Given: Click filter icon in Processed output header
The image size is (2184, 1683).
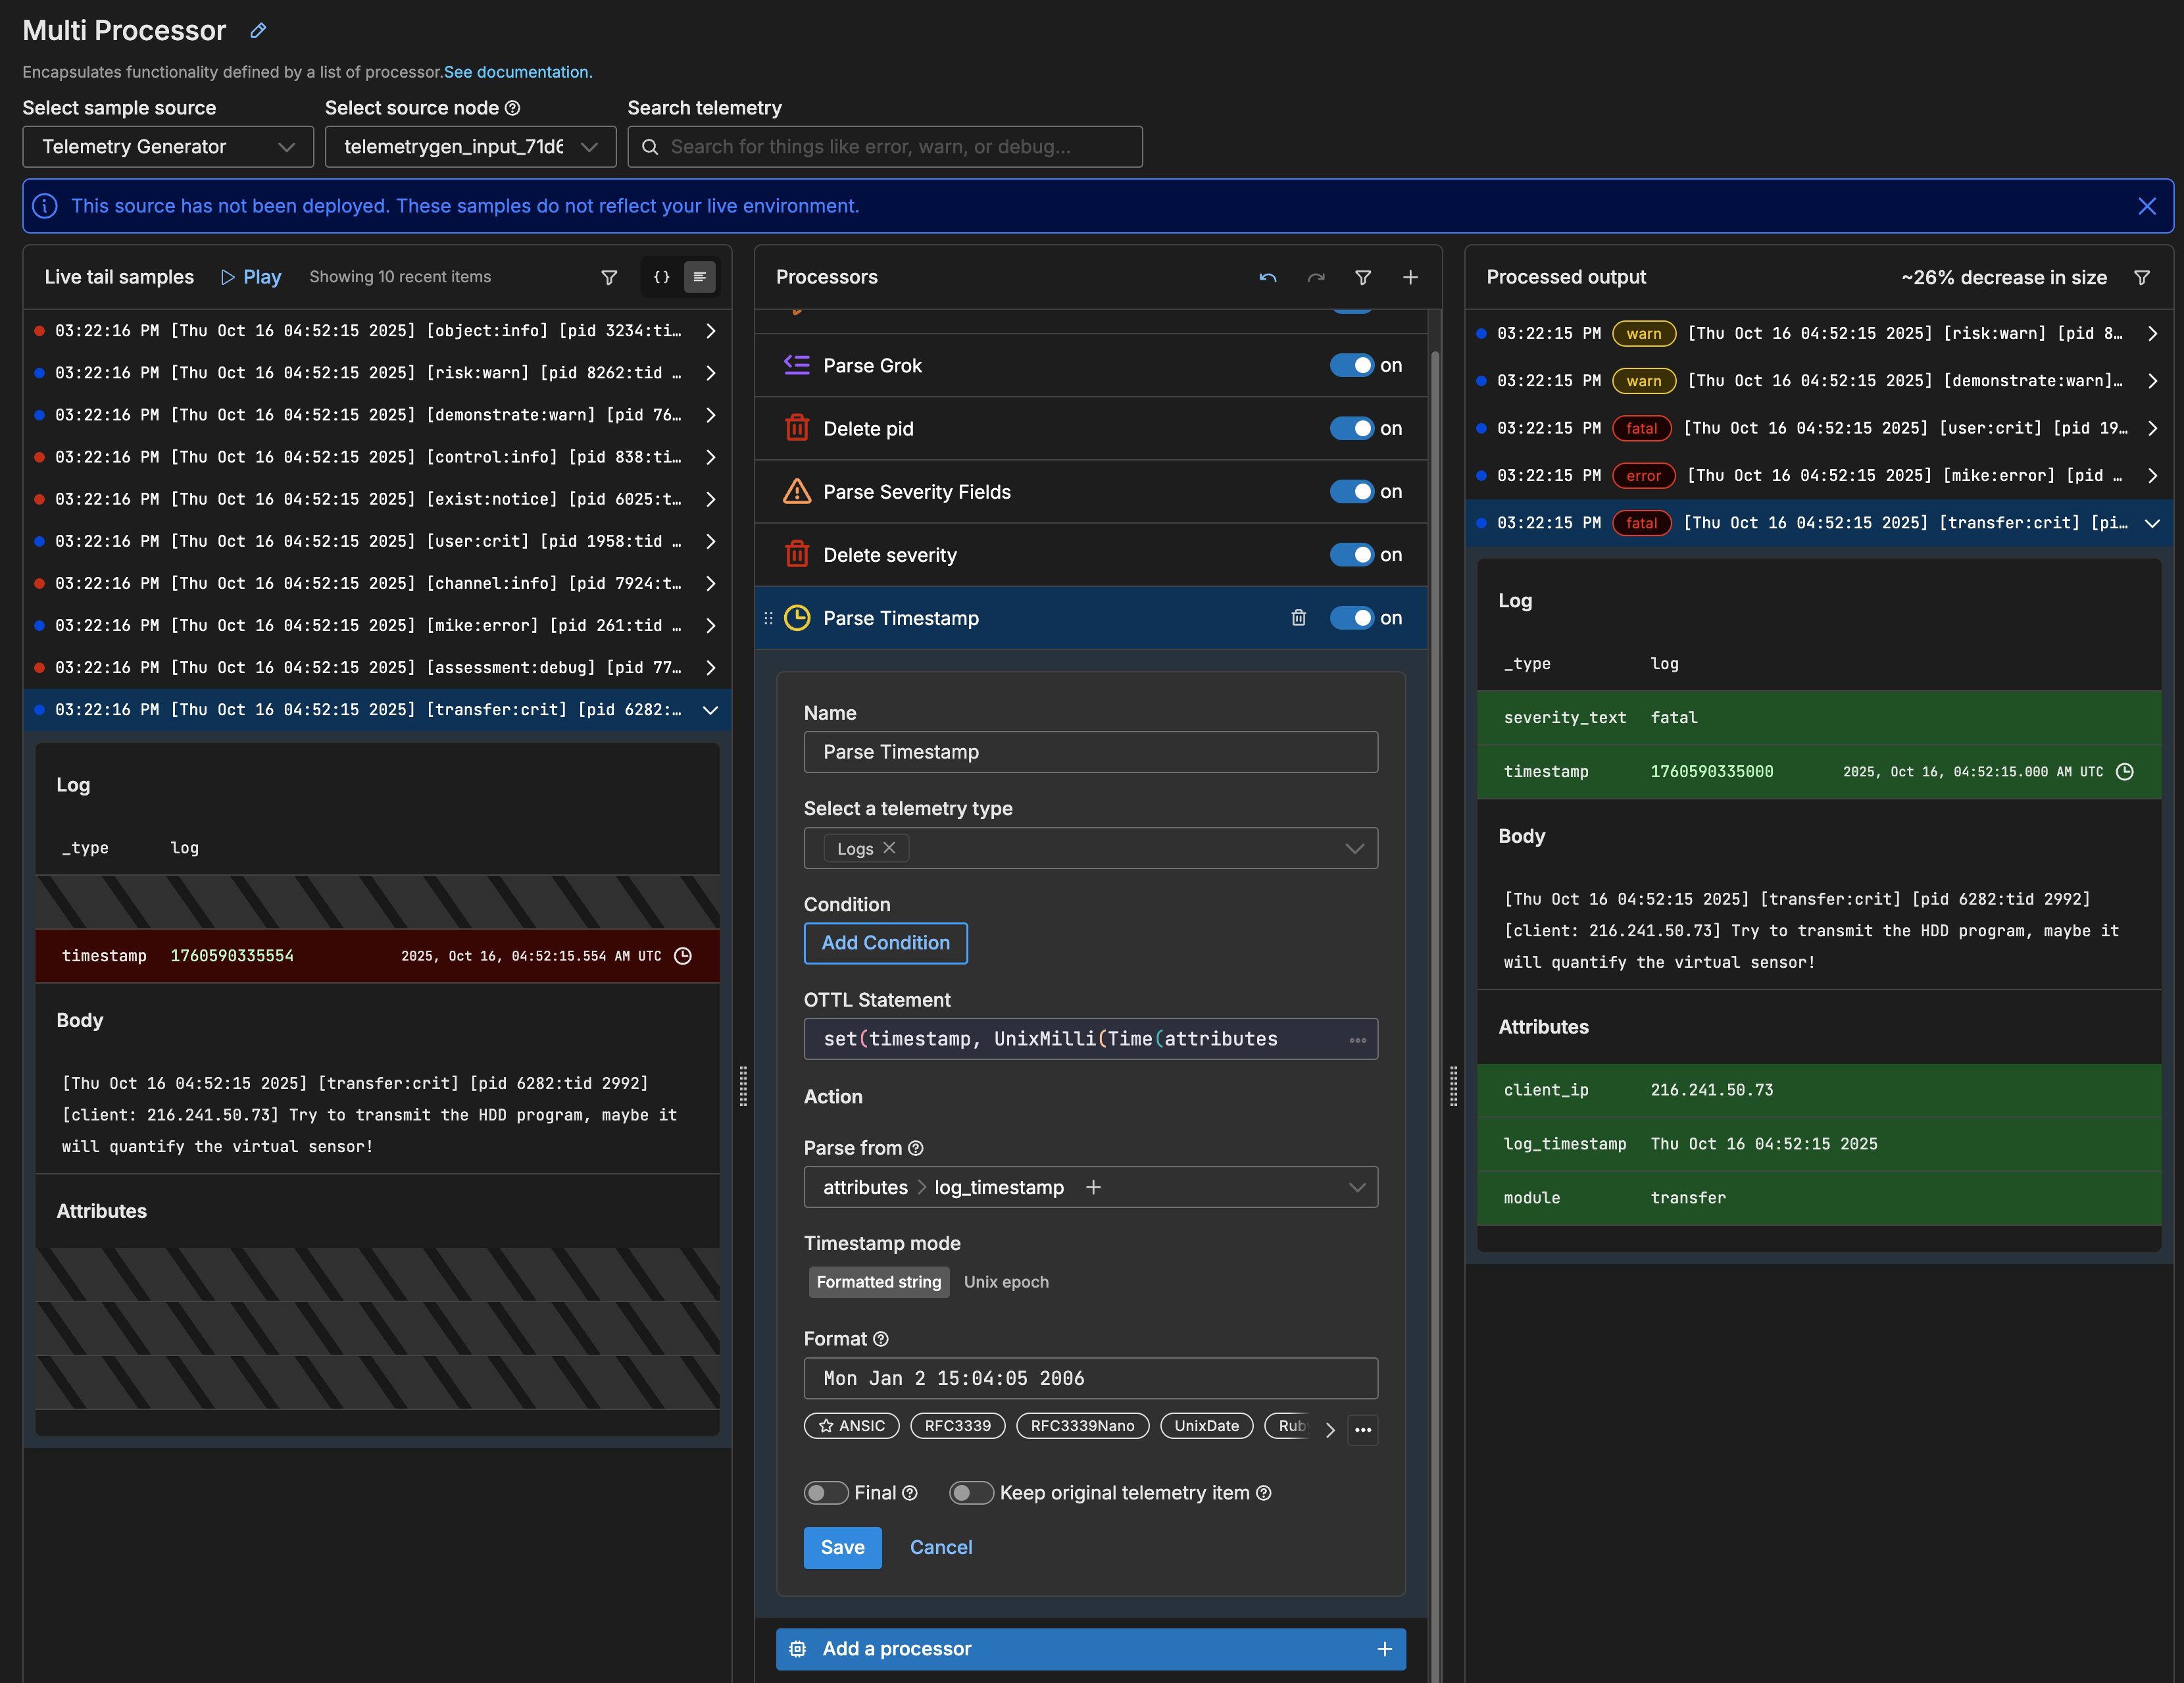Looking at the screenshot, I should point(2142,278).
